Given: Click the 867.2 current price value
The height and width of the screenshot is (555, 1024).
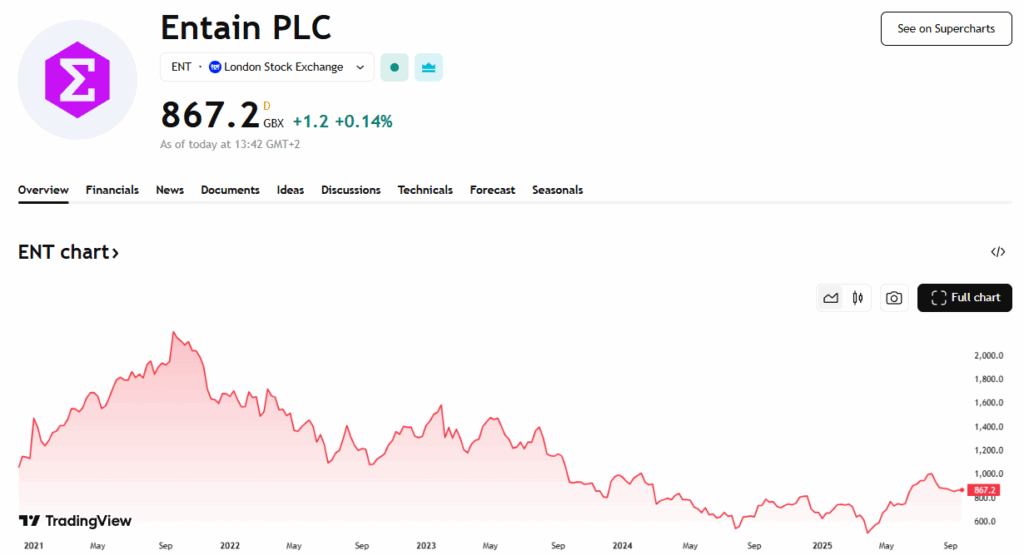Looking at the screenshot, I should click(x=210, y=115).
